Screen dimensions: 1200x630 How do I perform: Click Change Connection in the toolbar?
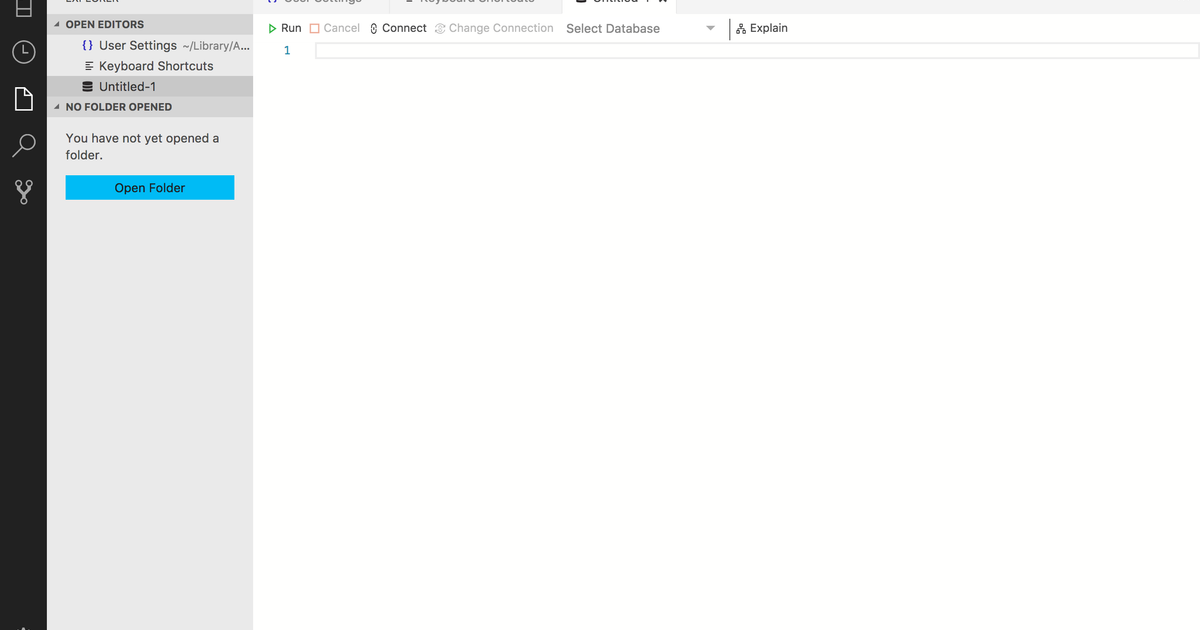pos(494,28)
